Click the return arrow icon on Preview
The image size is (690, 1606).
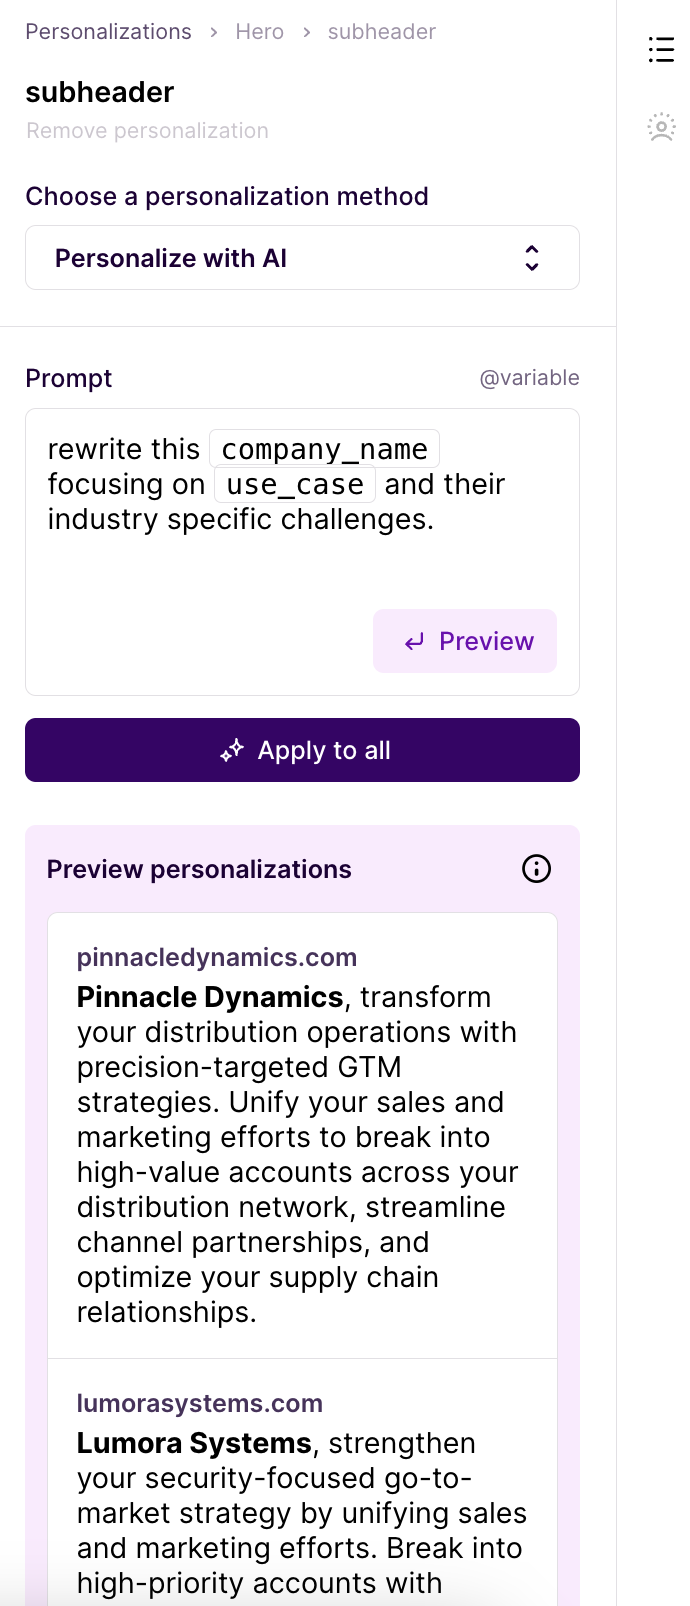pos(414,642)
